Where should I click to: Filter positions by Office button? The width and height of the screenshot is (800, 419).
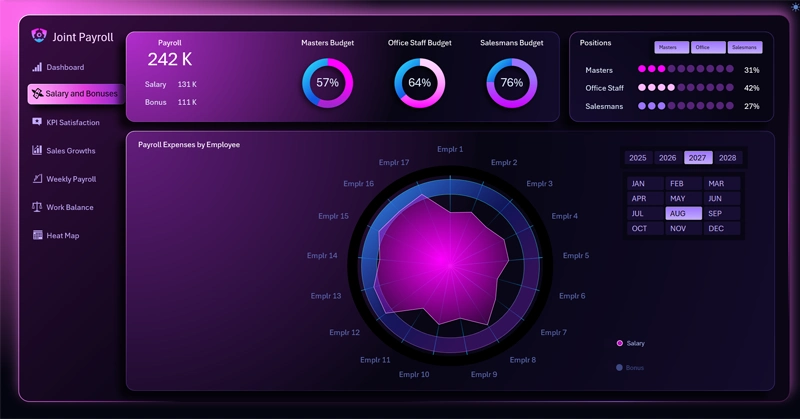[x=708, y=47]
